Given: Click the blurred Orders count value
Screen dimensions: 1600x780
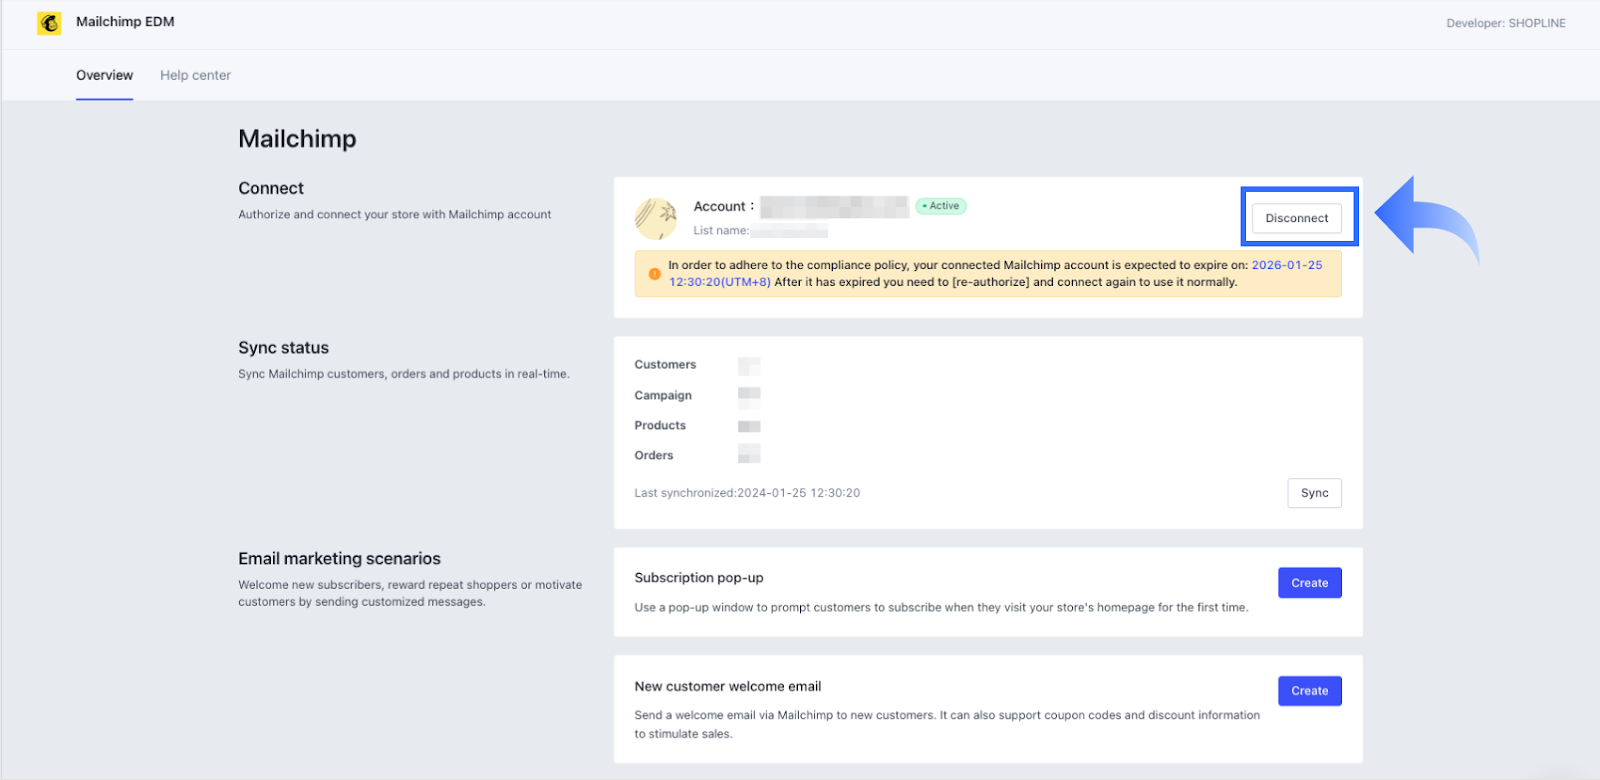Looking at the screenshot, I should click(x=749, y=455).
